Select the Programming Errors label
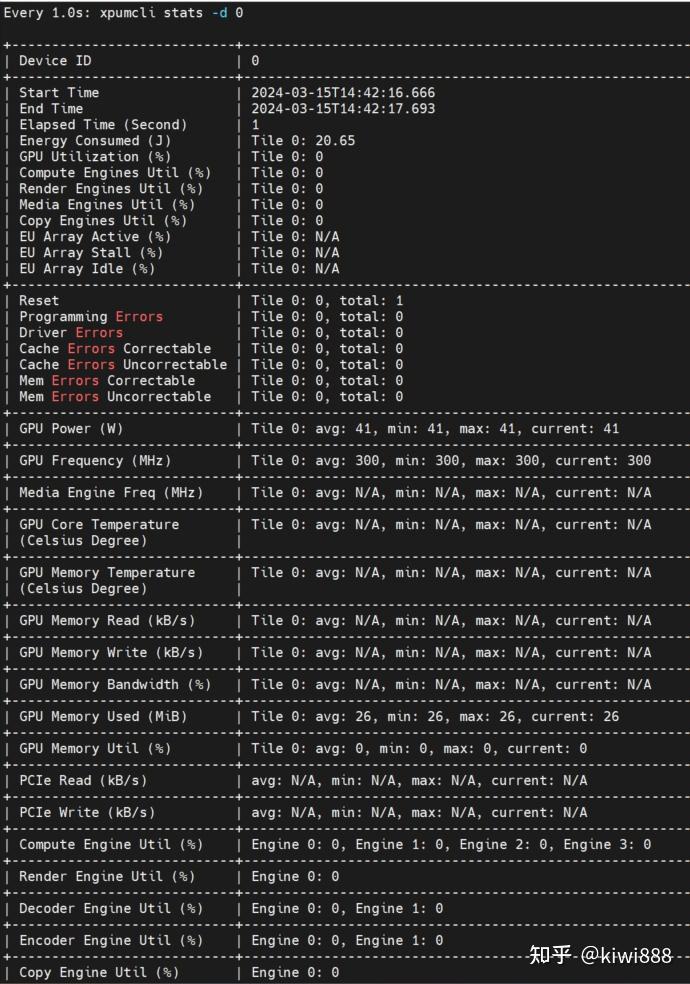Viewport: 690px width, 984px height. (91, 317)
